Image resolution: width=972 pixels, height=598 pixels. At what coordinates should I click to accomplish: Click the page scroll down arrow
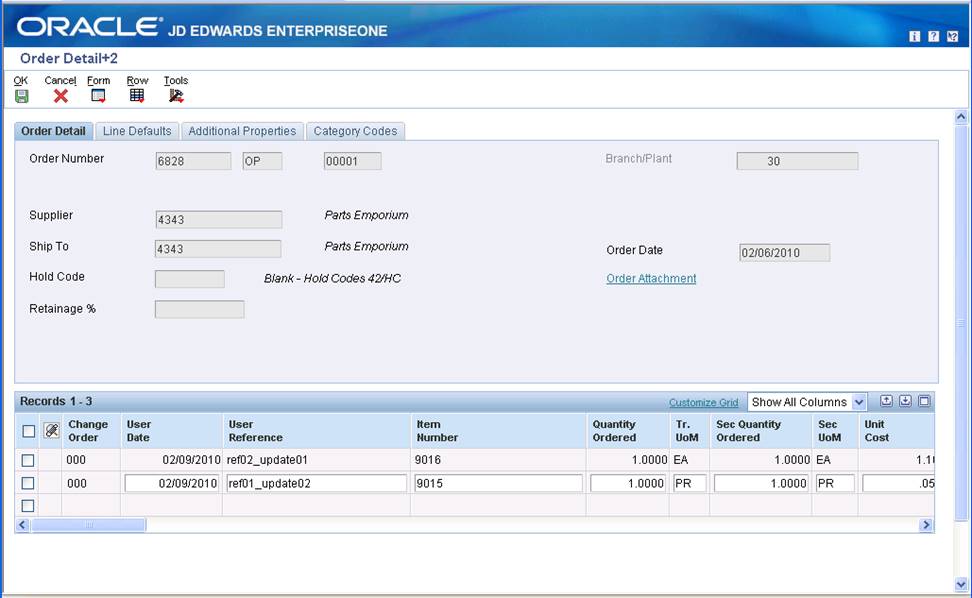pyautogui.click(x=961, y=584)
